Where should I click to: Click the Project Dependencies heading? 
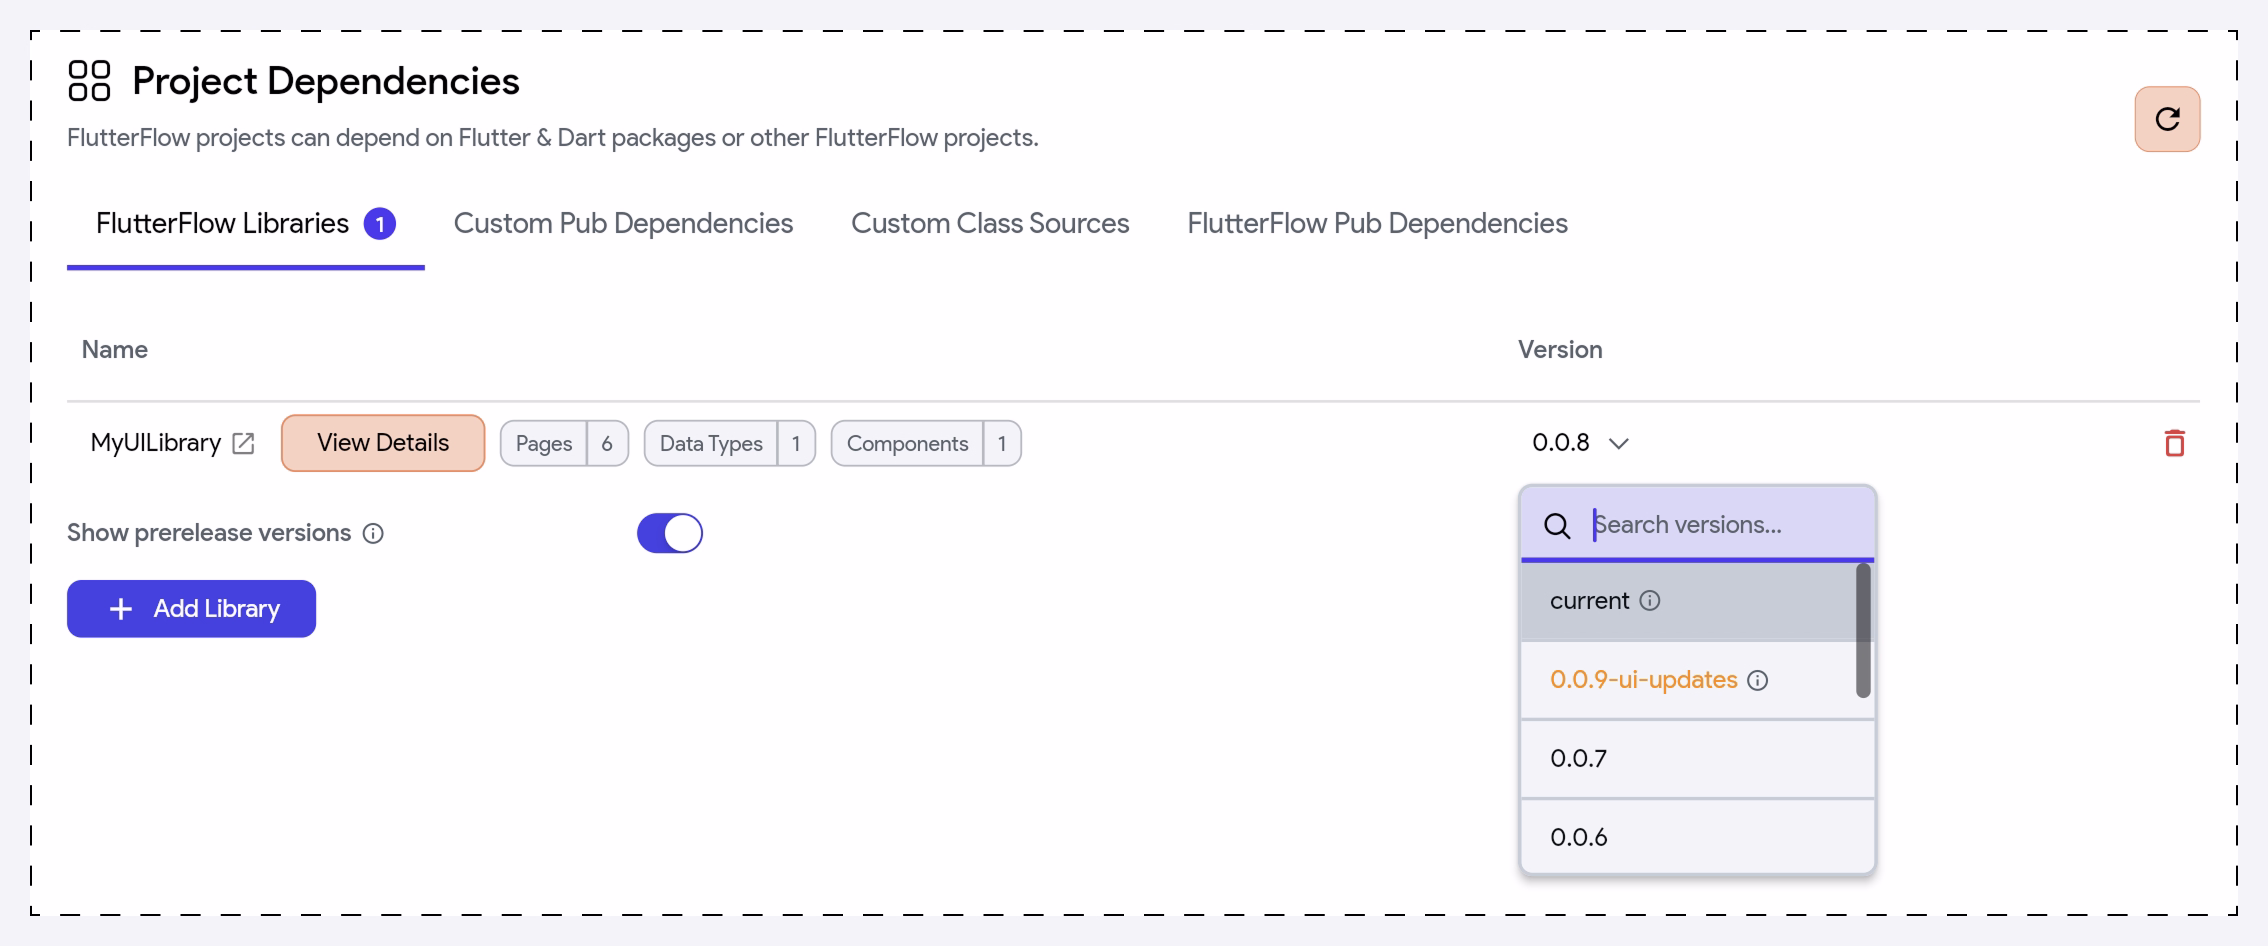pyautogui.click(x=326, y=81)
